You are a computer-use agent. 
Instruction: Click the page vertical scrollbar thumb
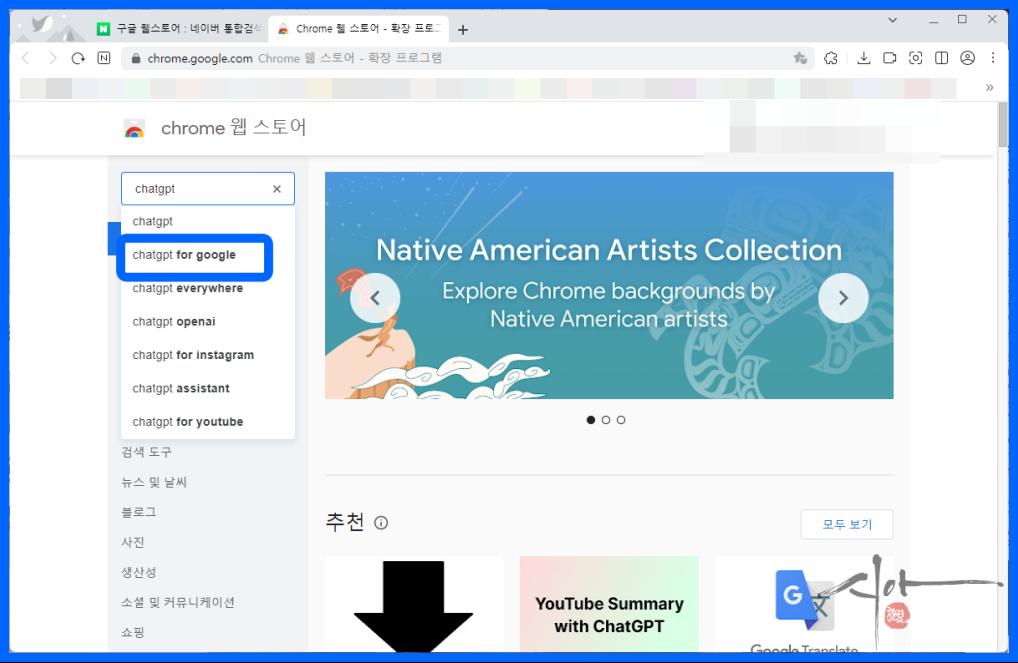tap(1003, 125)
